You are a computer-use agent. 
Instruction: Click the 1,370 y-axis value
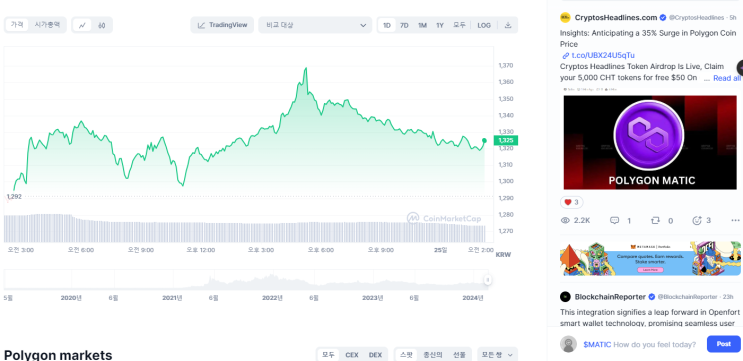tap(506, 65)
